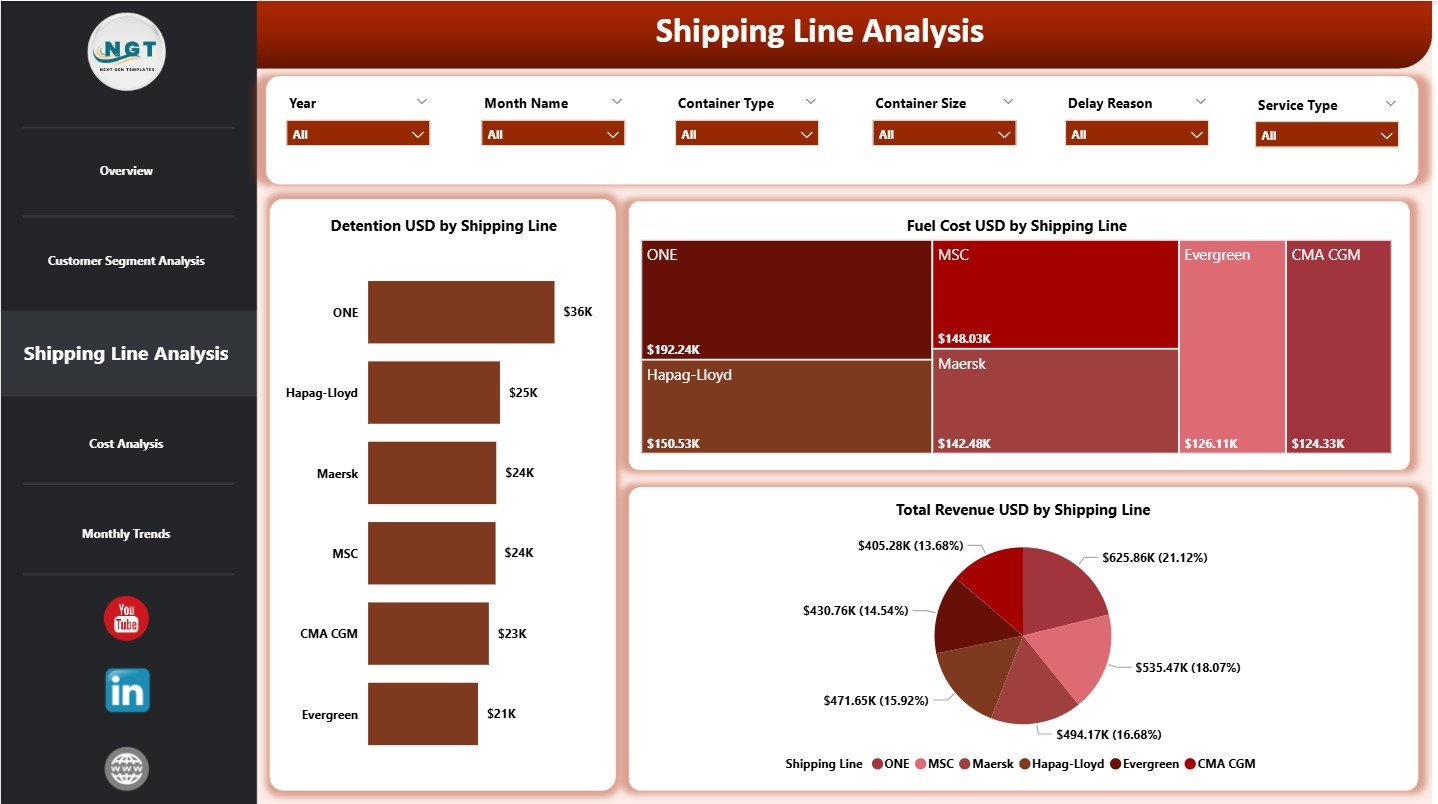This screenshot has height=804, width=1438.
Task: Click the NGT logo at top left
Action: coord(126,52)
